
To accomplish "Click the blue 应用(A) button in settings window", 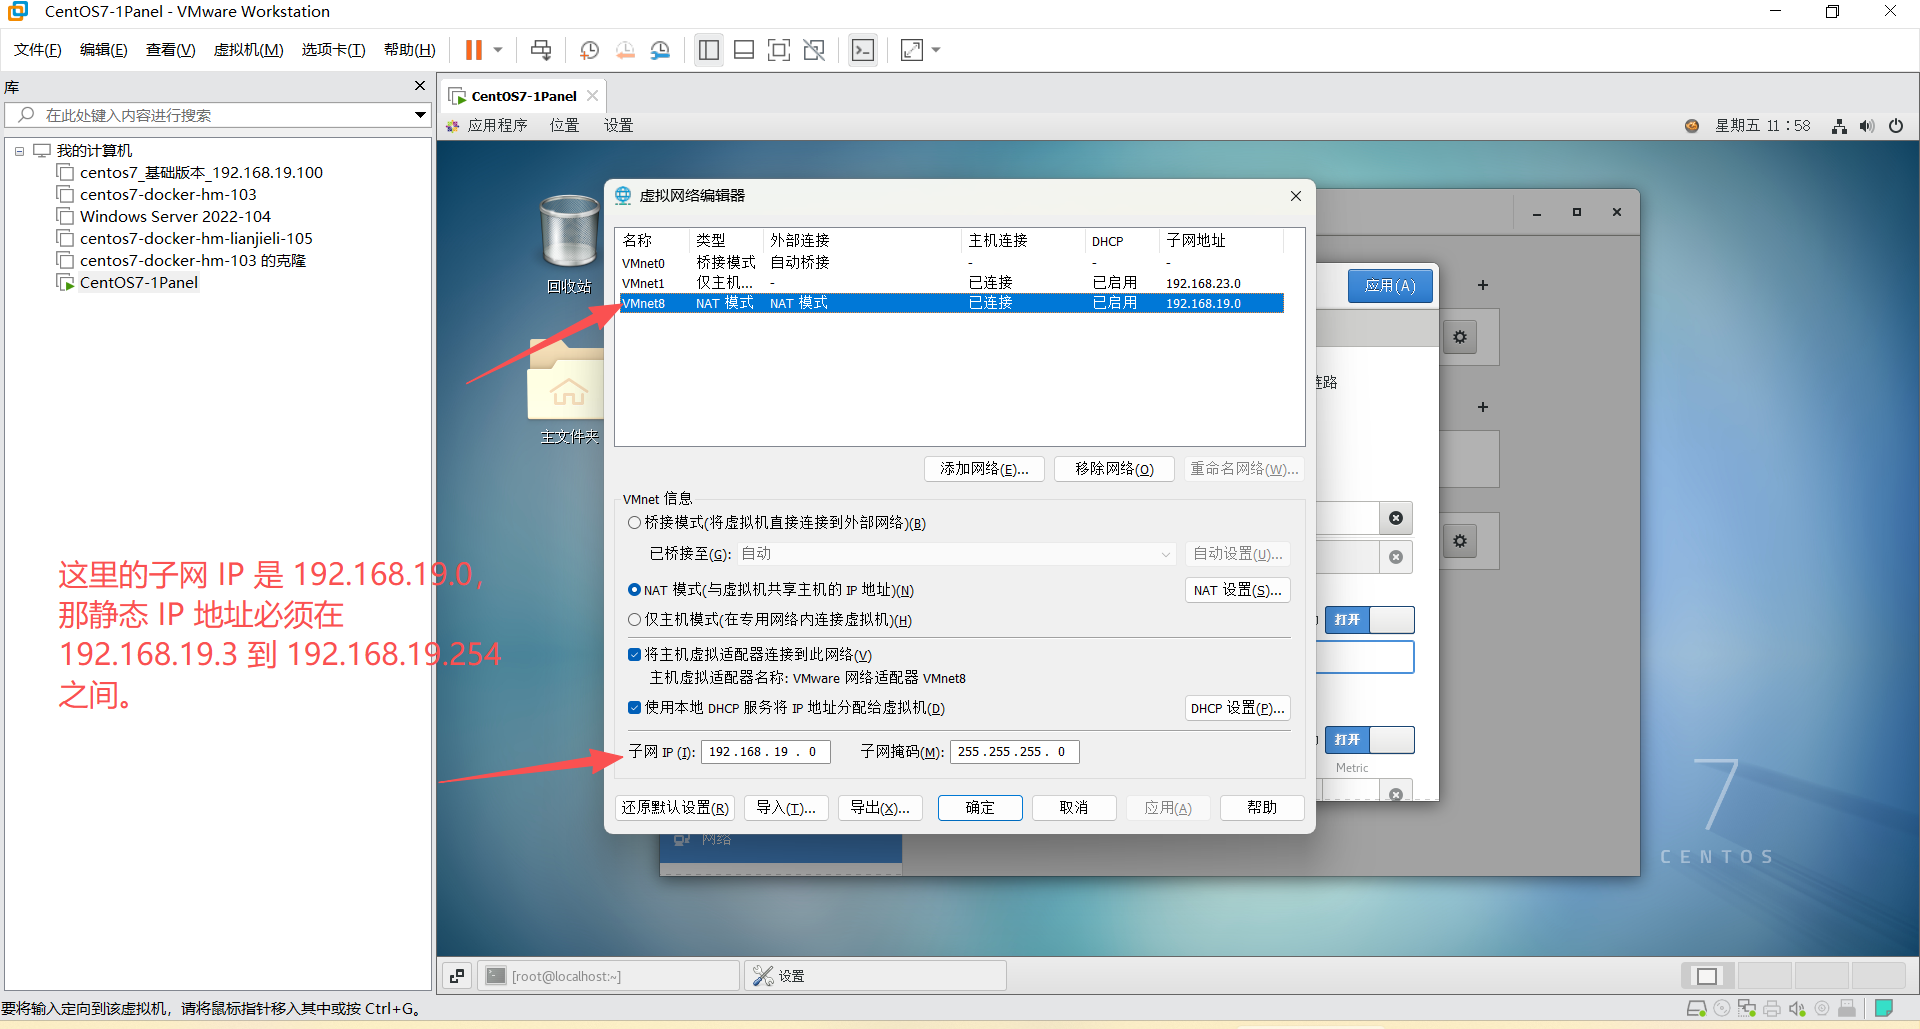I will point(1390,286).
